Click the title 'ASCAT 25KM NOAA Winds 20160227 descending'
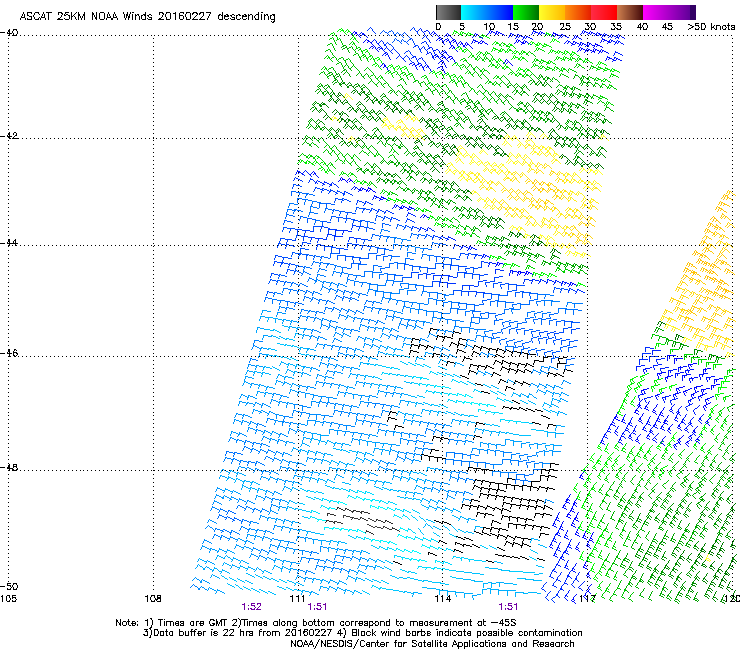 pos(147,17)
